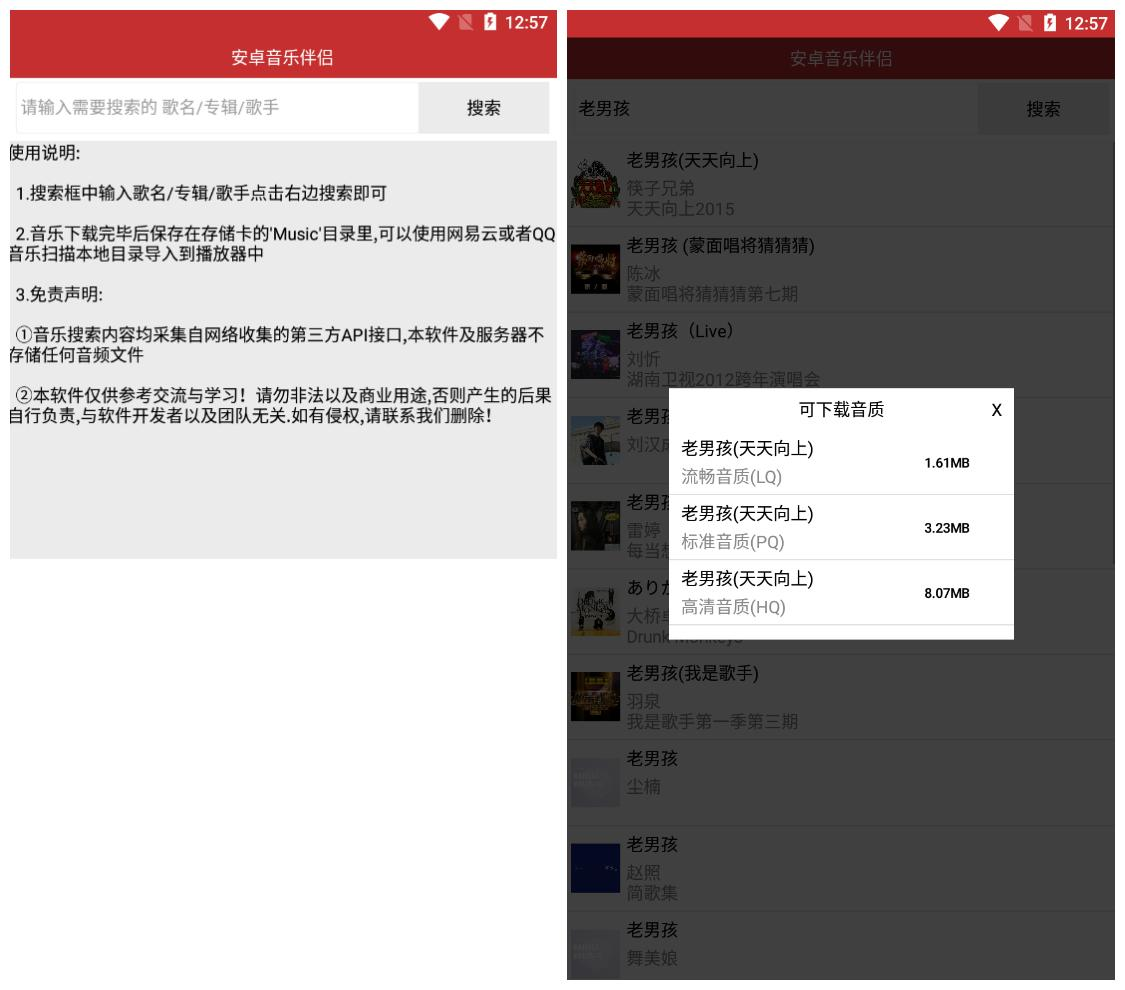This screenshot has height=990, width=1125.
Task: Download the 流畅音质(LQ) version of 老男孩
Action: (x=840, y=463)
